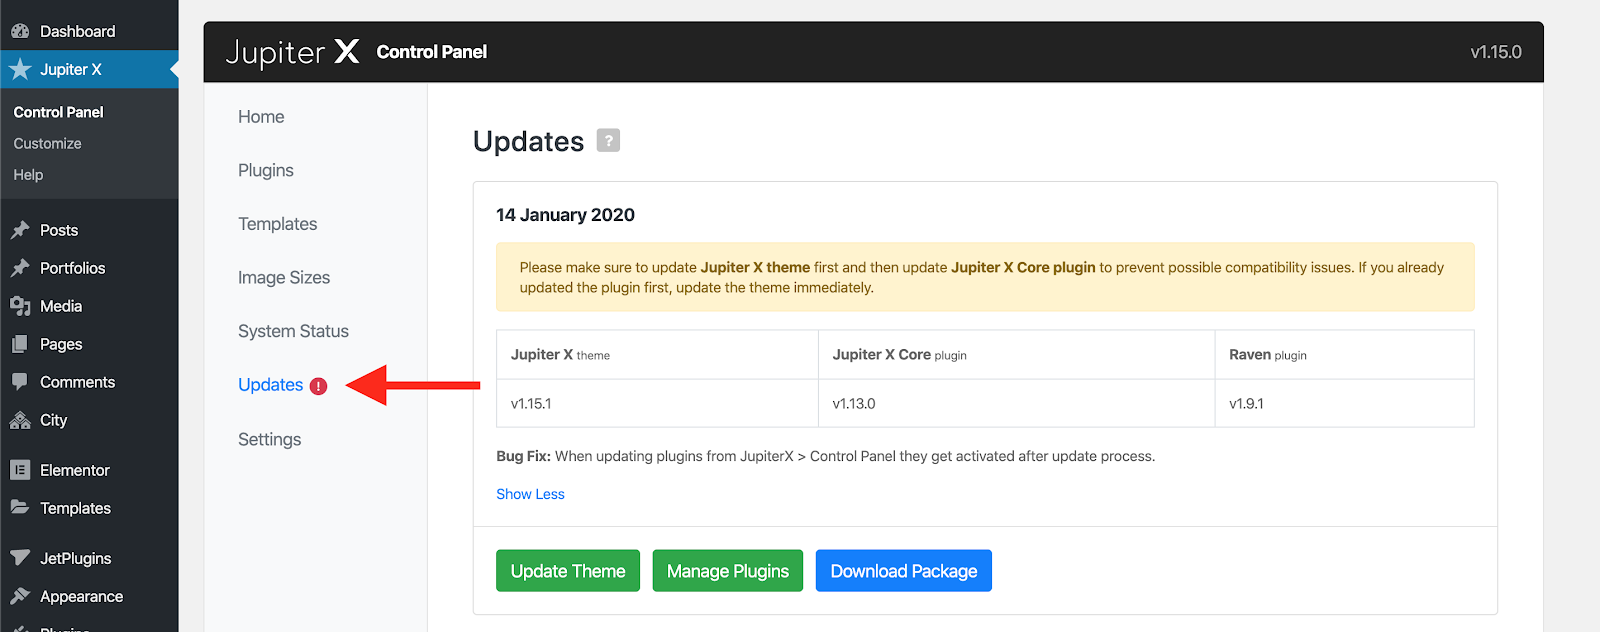
Task: Open Customize submenu item
Action: coord(47,143)
